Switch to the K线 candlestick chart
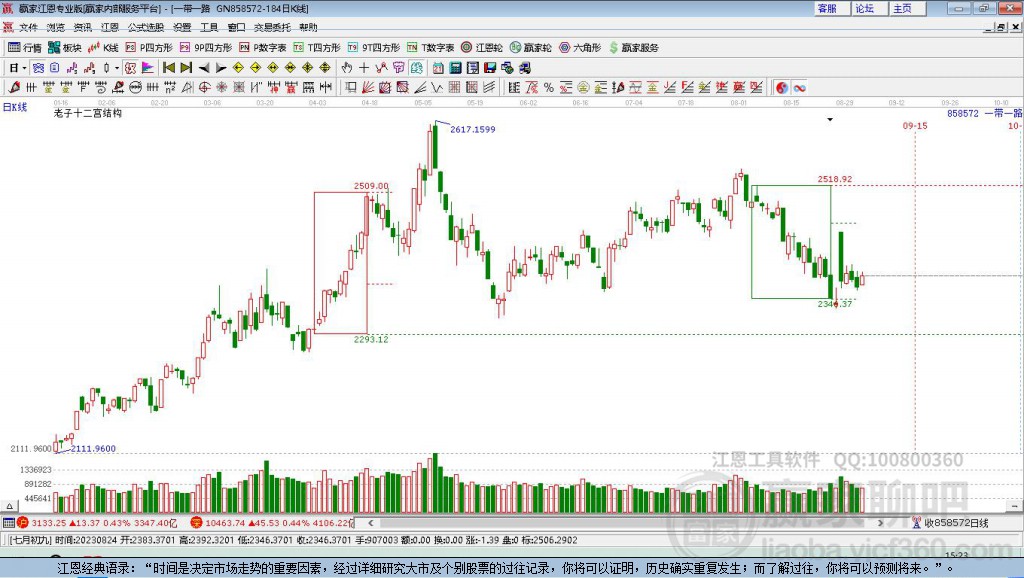Viewport: 1024px width, 578px height. 103,48
